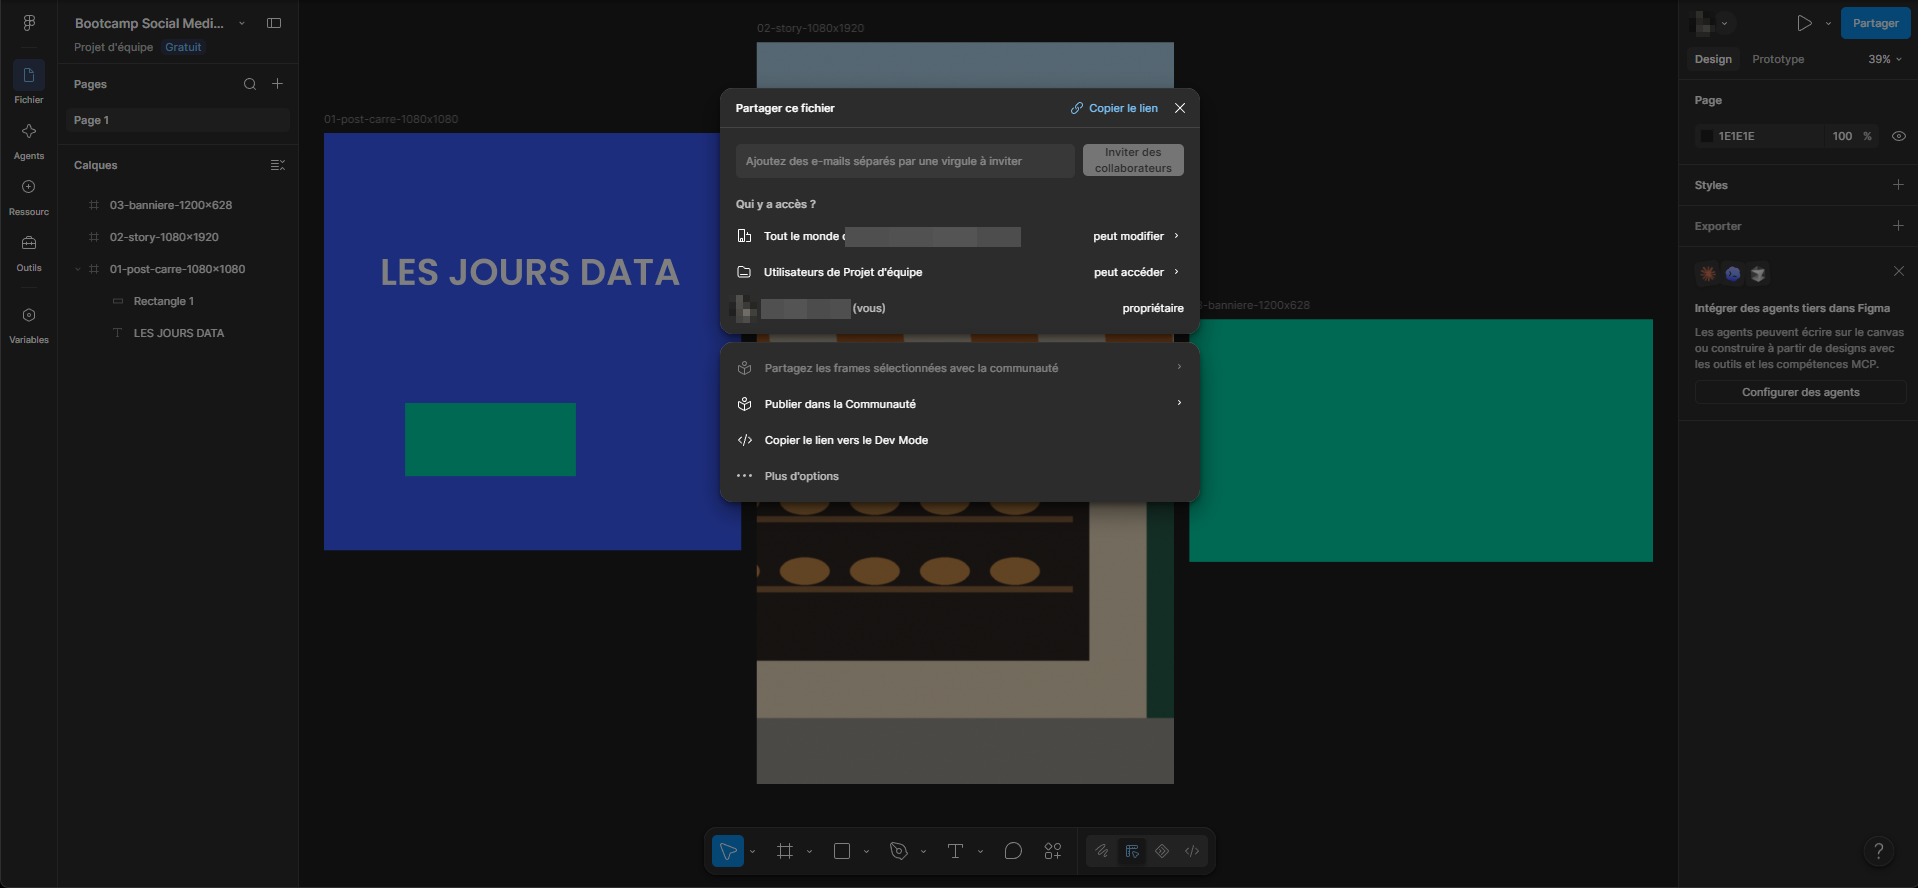Viewport: 1918px width, 888px height.
Task: Open the Variables sidebar panel
Action: [29, 324]
